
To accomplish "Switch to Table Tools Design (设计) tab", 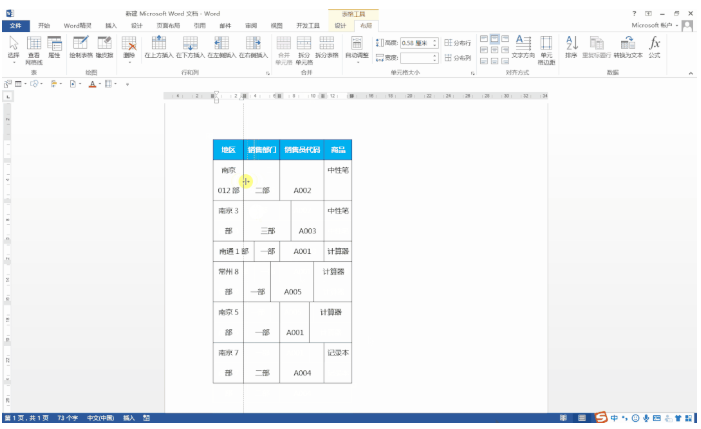I will tap(341, 26).
